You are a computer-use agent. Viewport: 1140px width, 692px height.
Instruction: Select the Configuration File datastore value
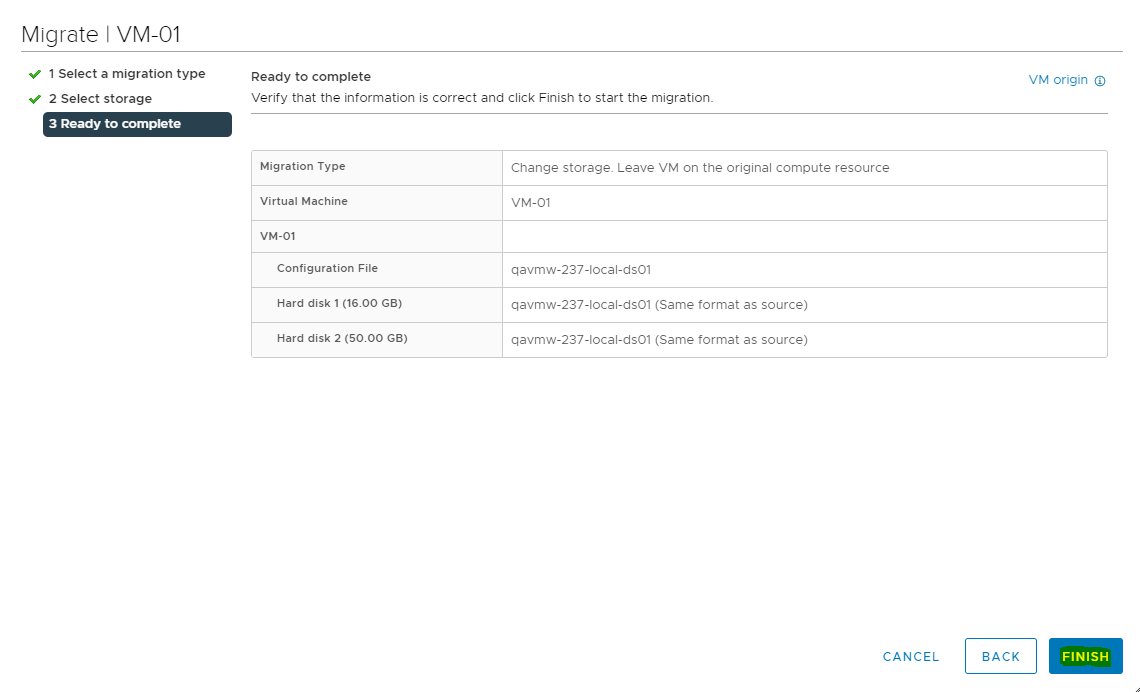[x=581, y=270]
